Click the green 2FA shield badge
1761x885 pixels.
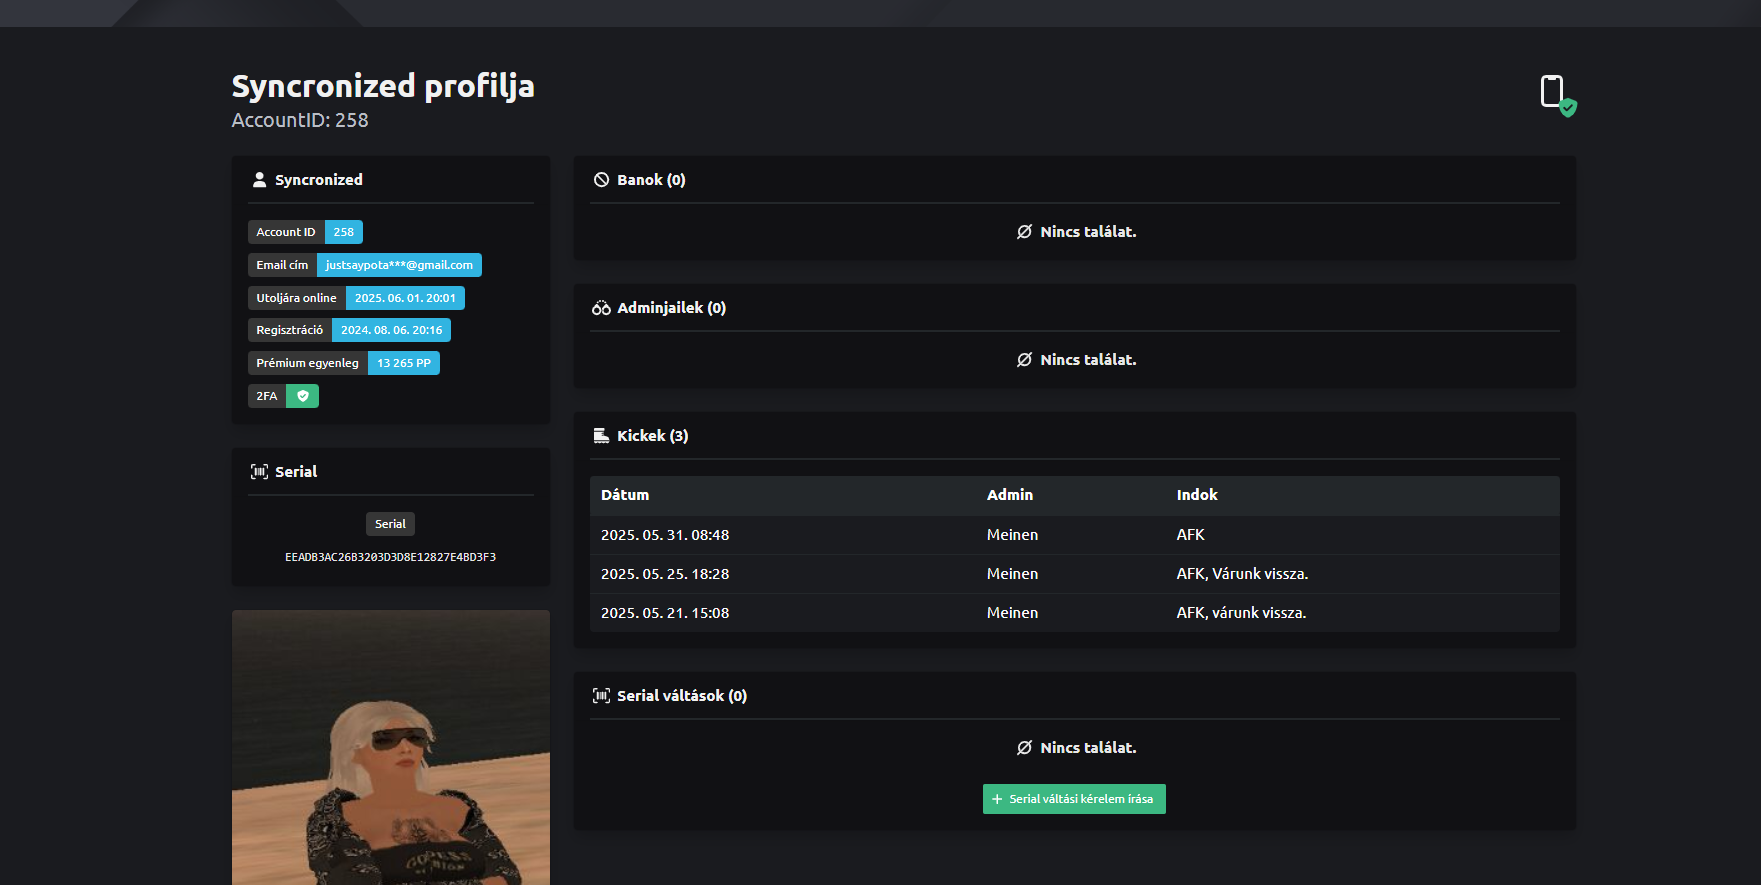coord(303,396)
